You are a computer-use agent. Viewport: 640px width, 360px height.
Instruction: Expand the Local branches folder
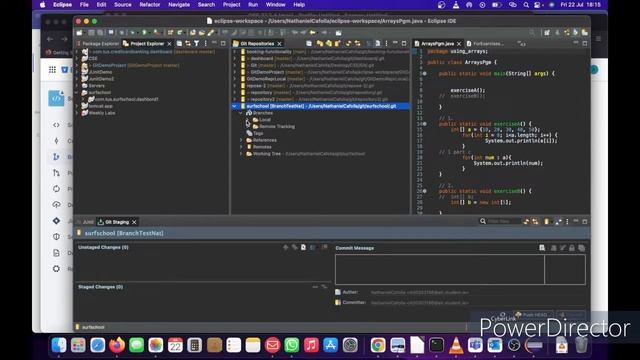(247, 120)
